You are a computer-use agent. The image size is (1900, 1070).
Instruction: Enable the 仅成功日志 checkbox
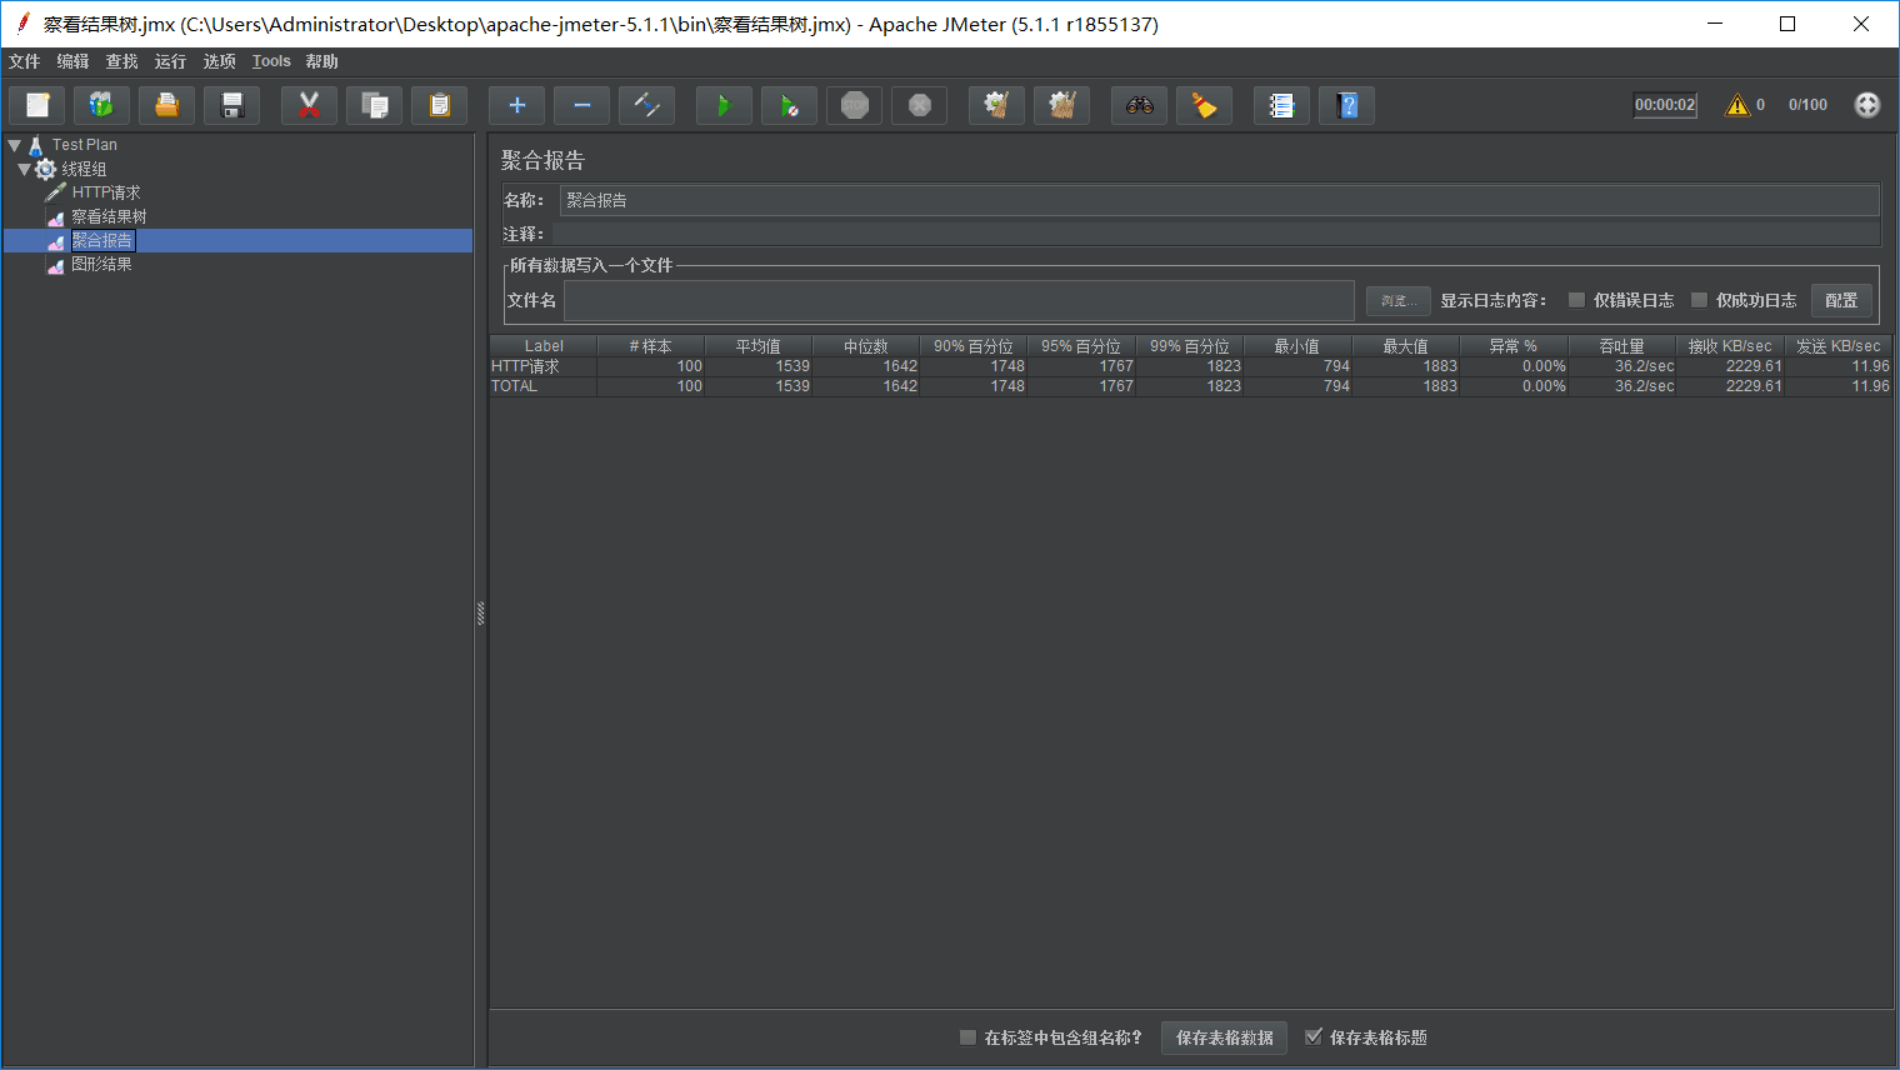pos(1699,300)
